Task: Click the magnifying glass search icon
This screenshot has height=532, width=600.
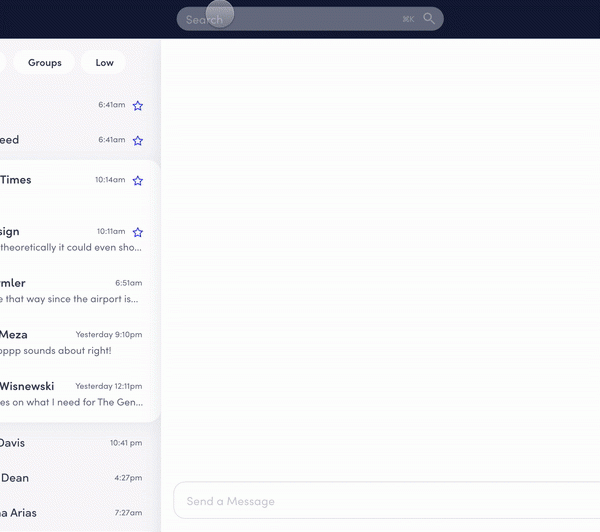Action: tap(429, 19)
